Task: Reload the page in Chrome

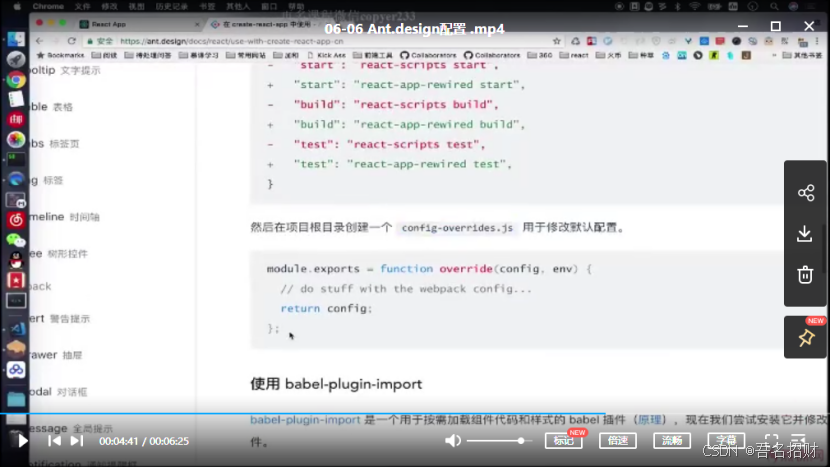Action: click(x=72, y=41)
